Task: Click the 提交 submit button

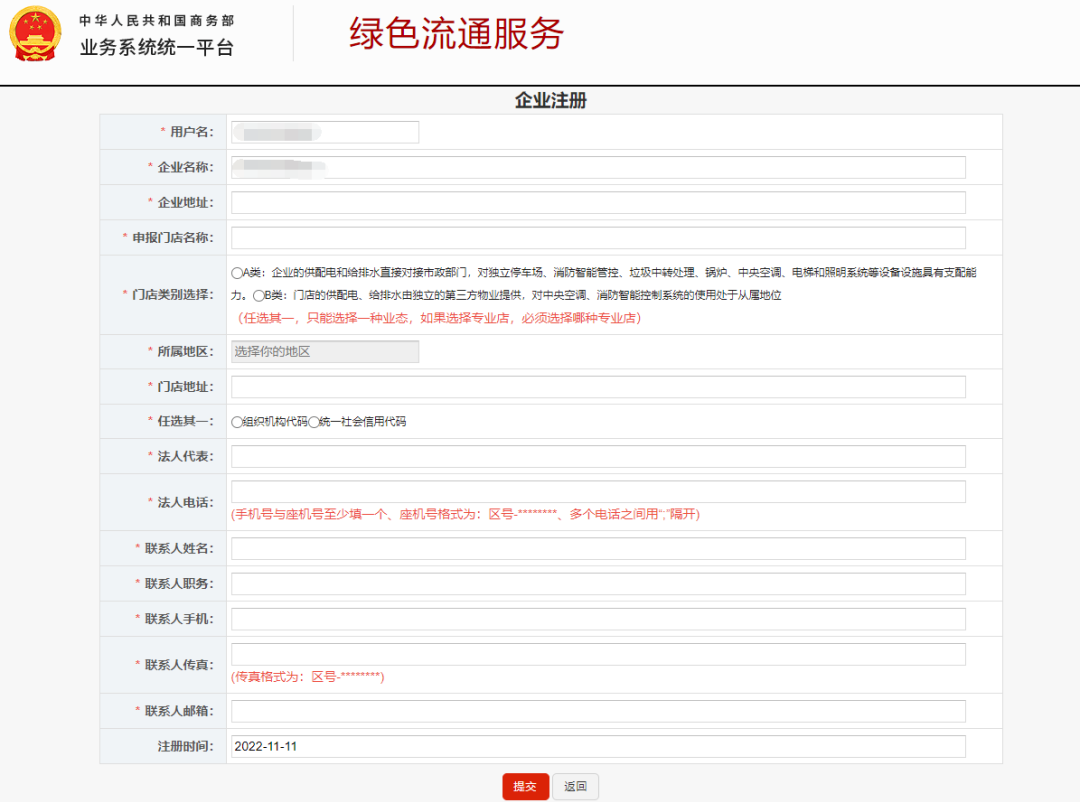Action: [x=525, y=786]
